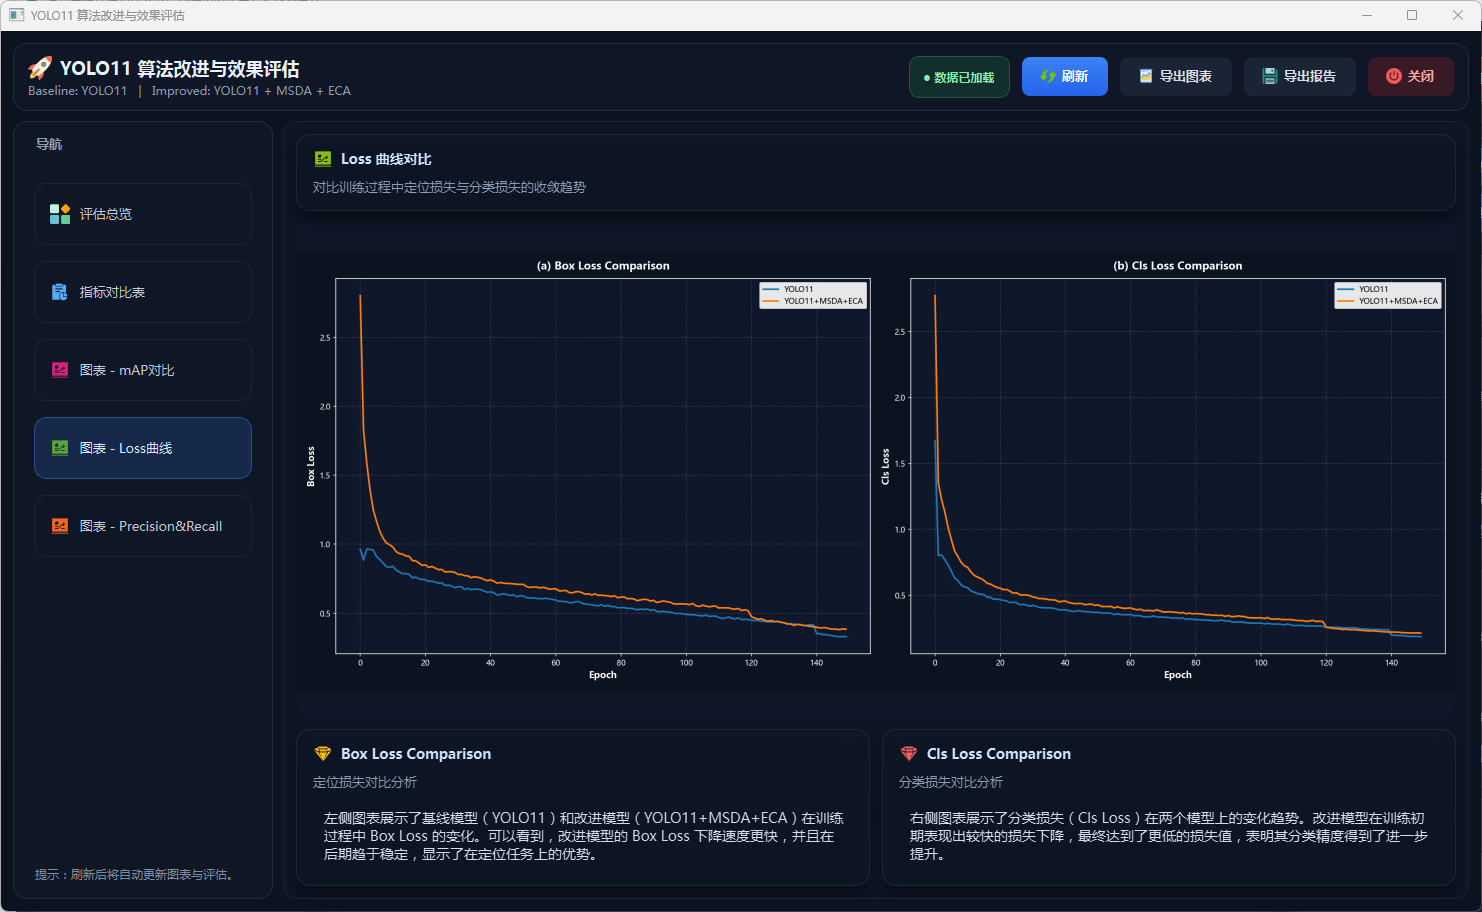Click the red gem icon beside Cls Loss Comparison
Image resolution: width=1482 pixels, height=912 pixels.
(908, 754)
